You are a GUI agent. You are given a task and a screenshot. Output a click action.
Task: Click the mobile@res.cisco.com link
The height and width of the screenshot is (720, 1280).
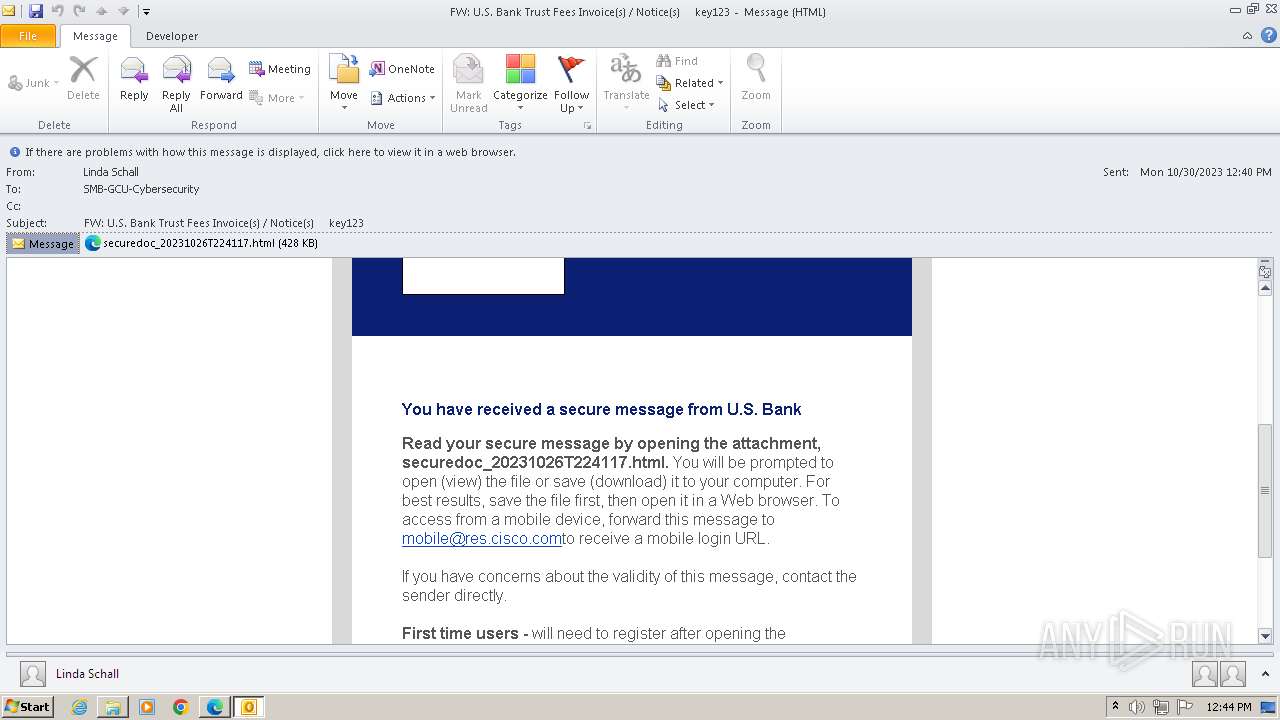[x=482, y=539]
